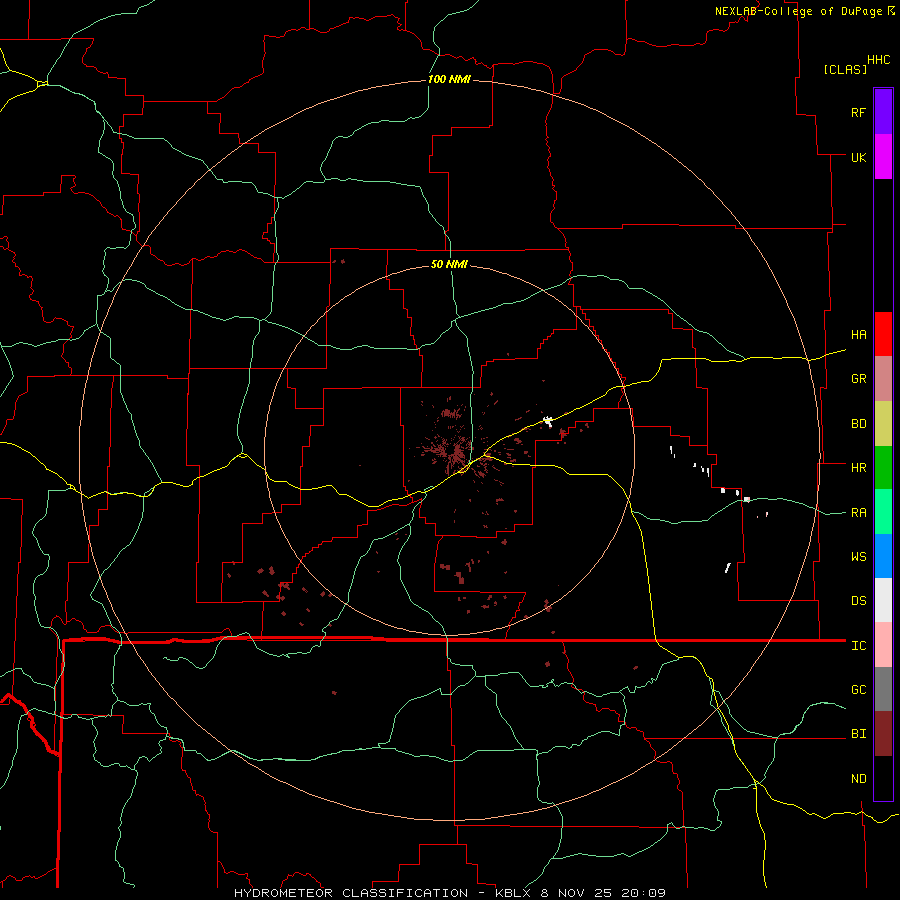The height and width of the screenshot is (900, 900).
Task: Click the DS legend label
Action: coord(858,601)
